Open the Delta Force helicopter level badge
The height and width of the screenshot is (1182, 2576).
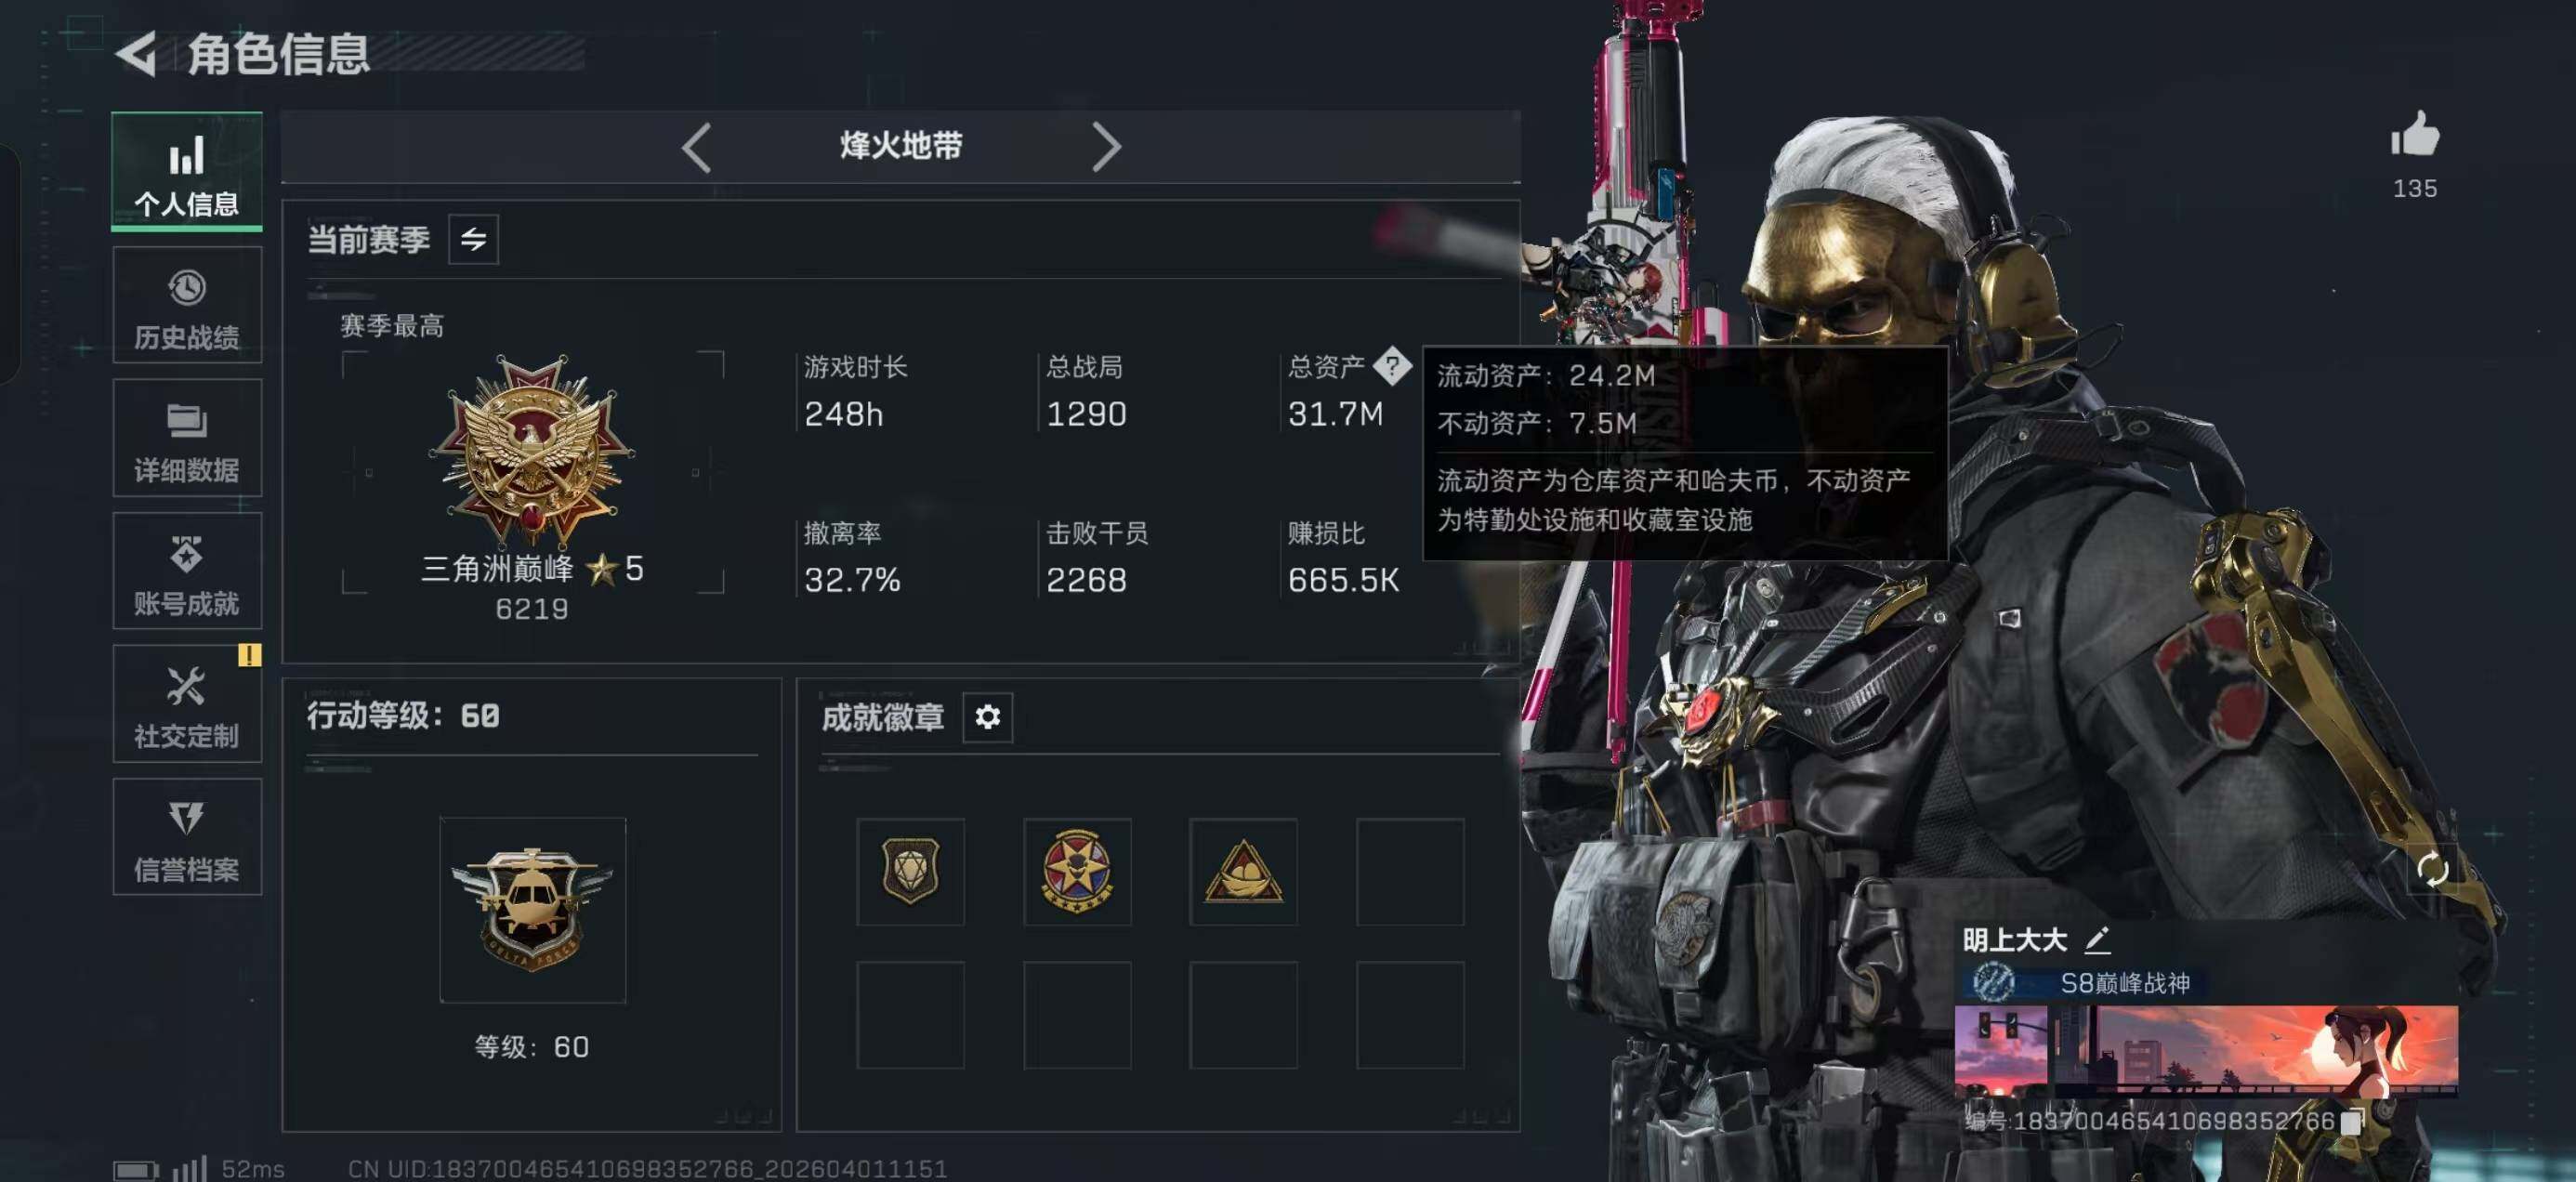pos(532,909)
